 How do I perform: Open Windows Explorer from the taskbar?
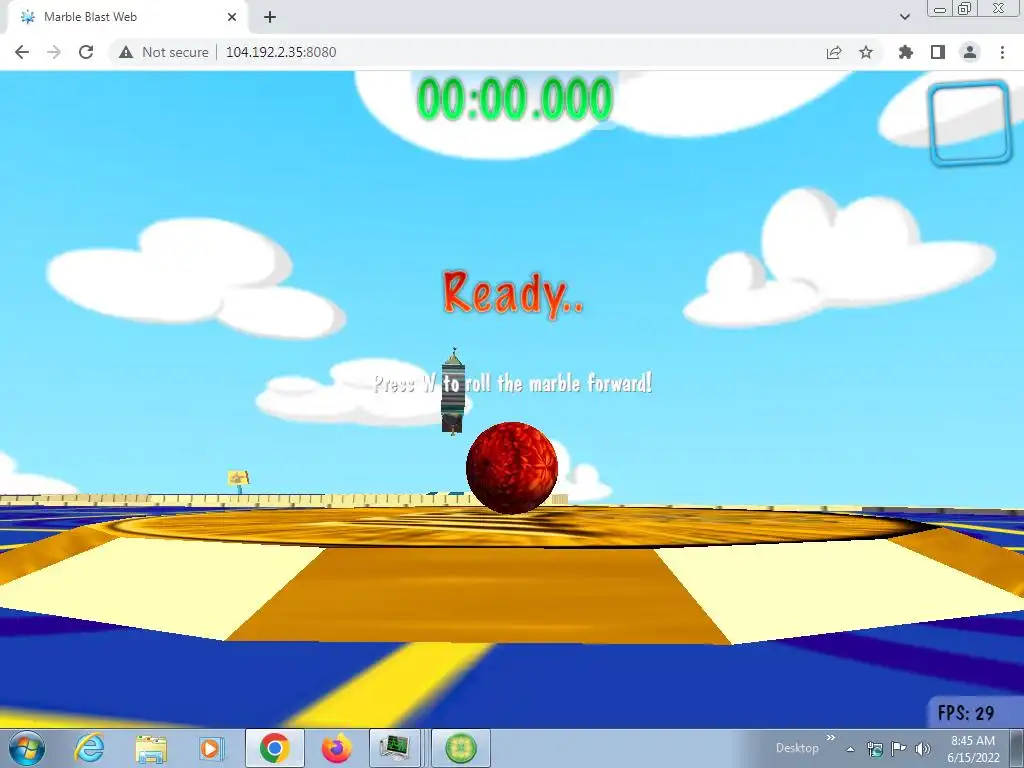pos(151,748)
